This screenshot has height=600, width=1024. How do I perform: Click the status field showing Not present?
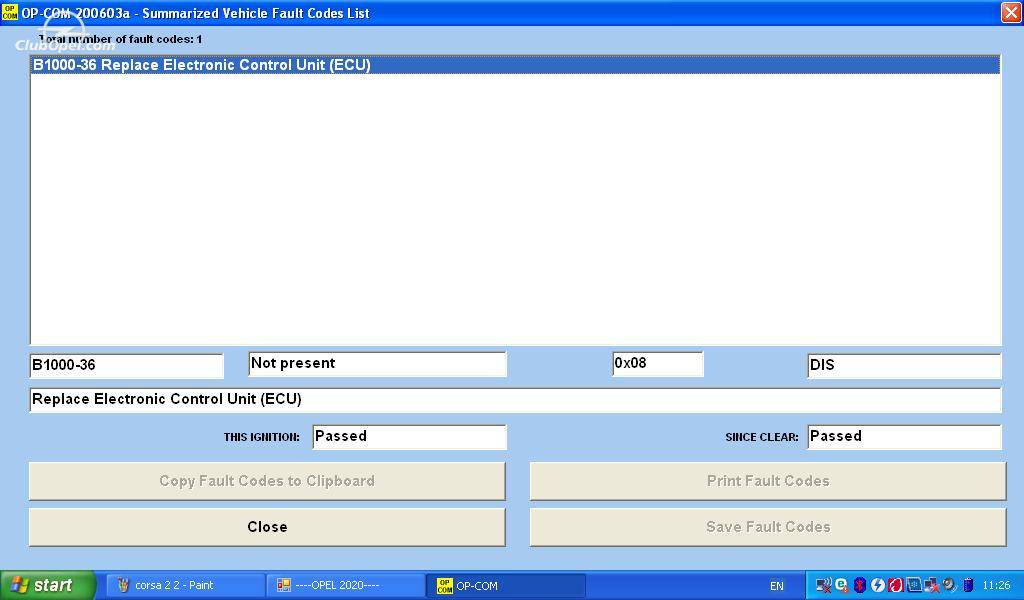coord(377,364)
